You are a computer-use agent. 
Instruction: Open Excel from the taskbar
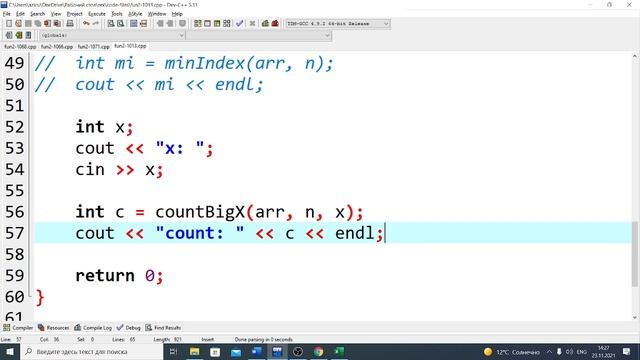point(339,352)
